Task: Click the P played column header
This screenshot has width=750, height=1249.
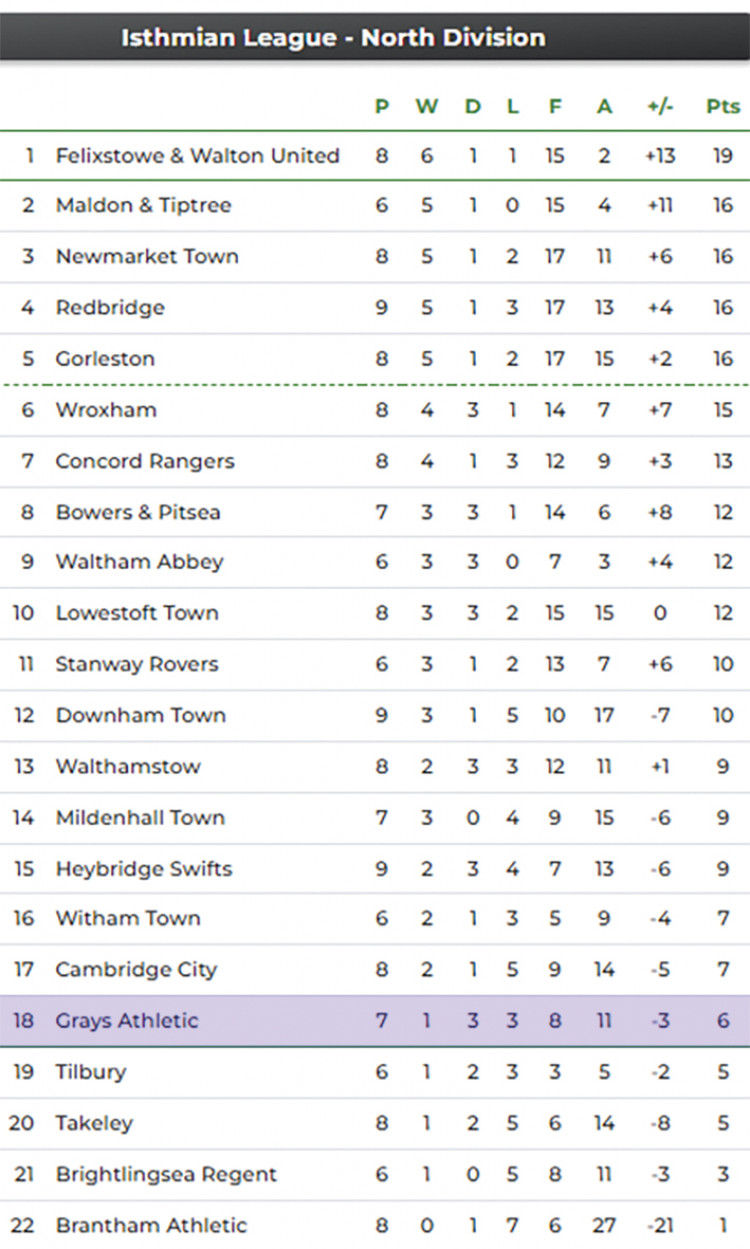Action: (381, 106)
